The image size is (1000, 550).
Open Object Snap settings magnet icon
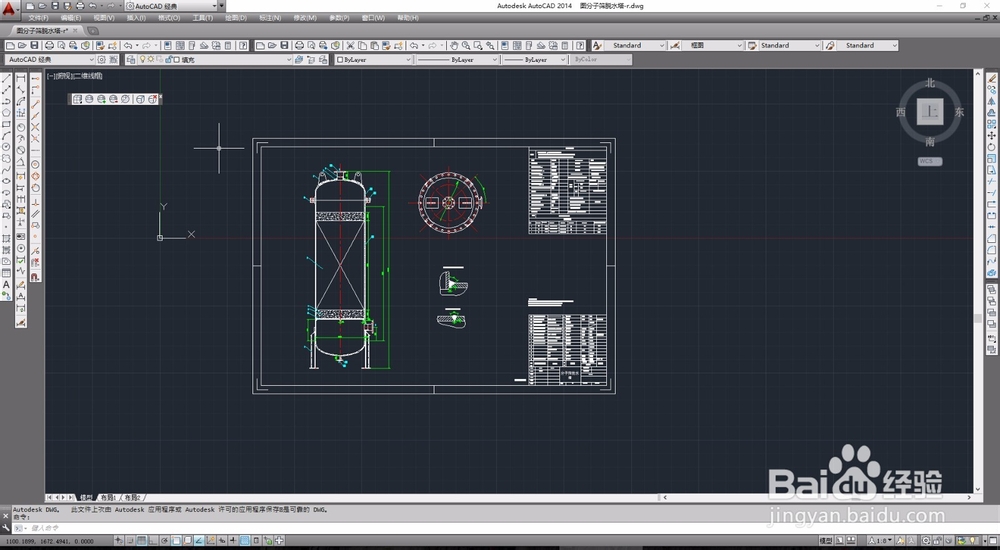pos(36,277)
